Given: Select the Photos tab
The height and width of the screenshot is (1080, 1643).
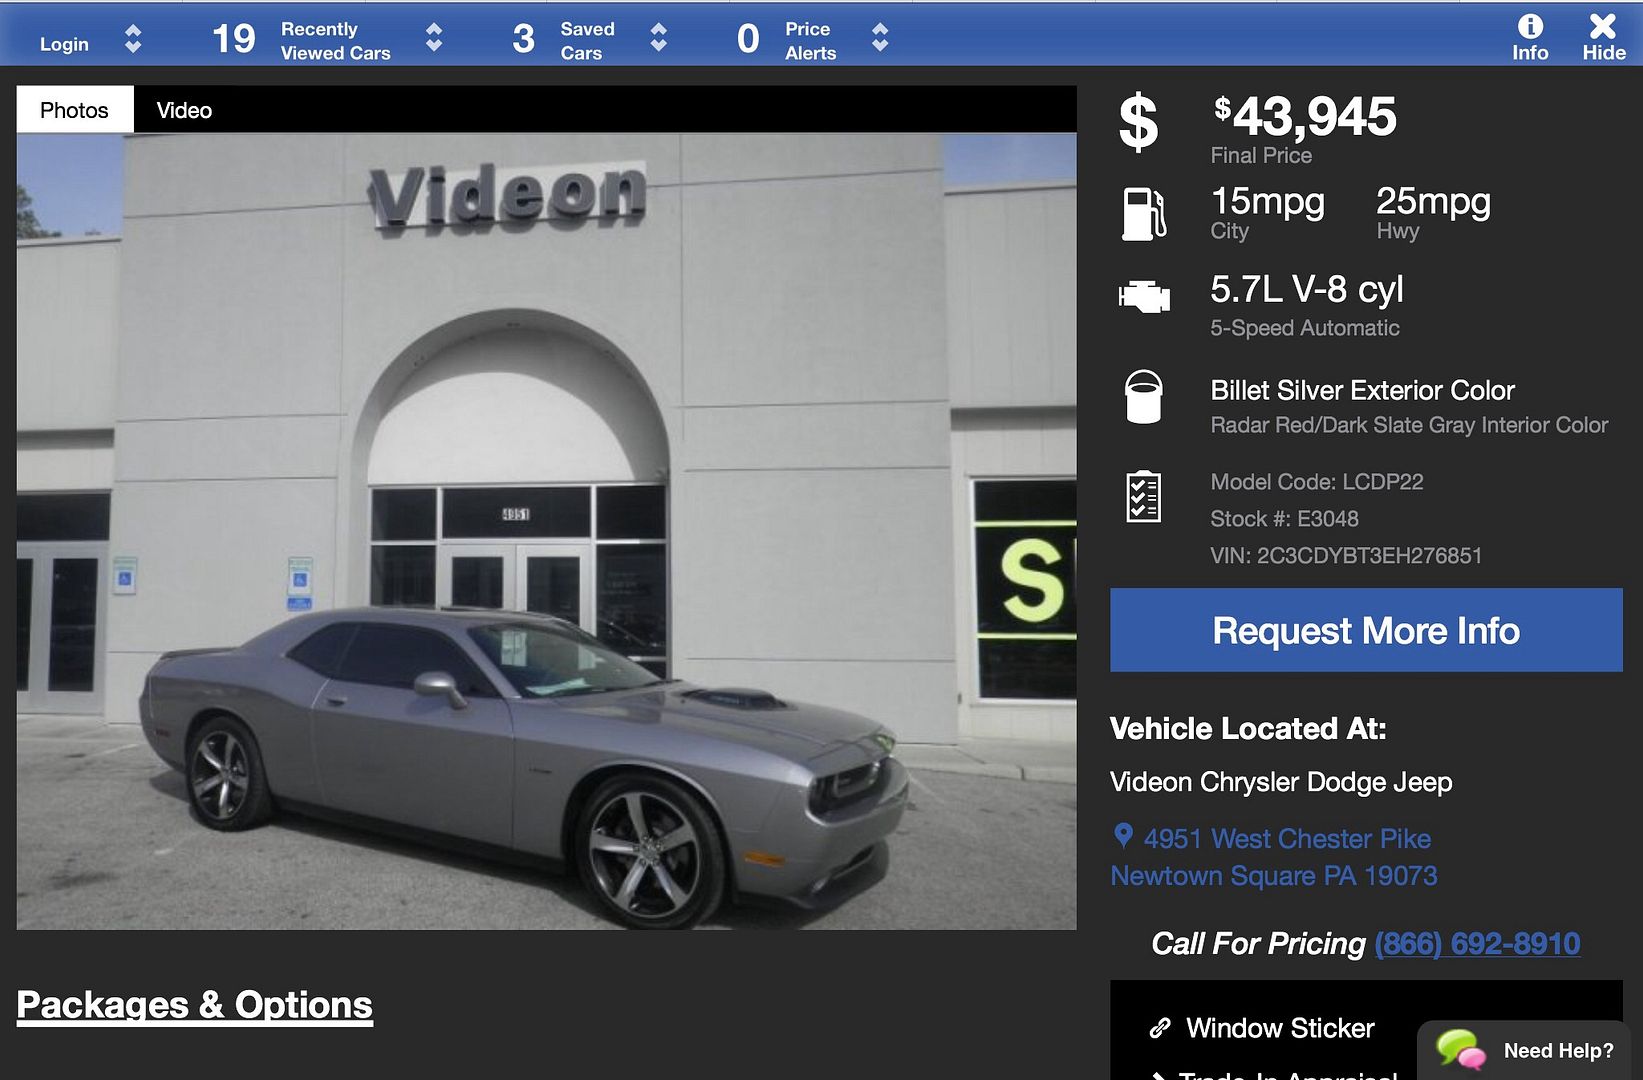Looking at the screenshot, I should 75,109.
